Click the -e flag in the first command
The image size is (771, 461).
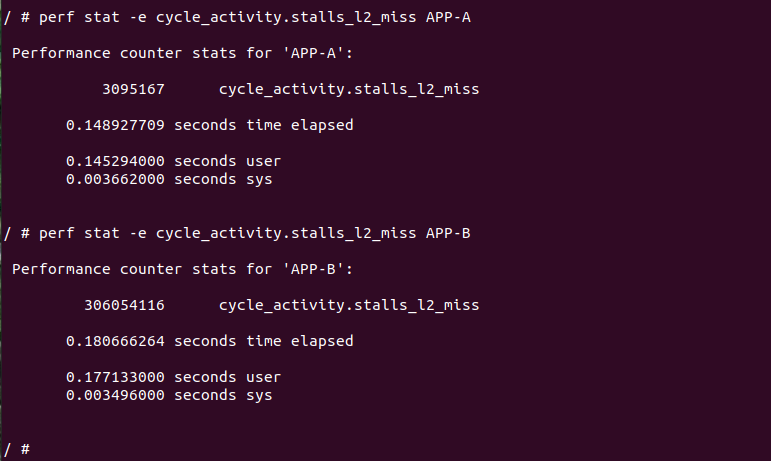(137, 17)
